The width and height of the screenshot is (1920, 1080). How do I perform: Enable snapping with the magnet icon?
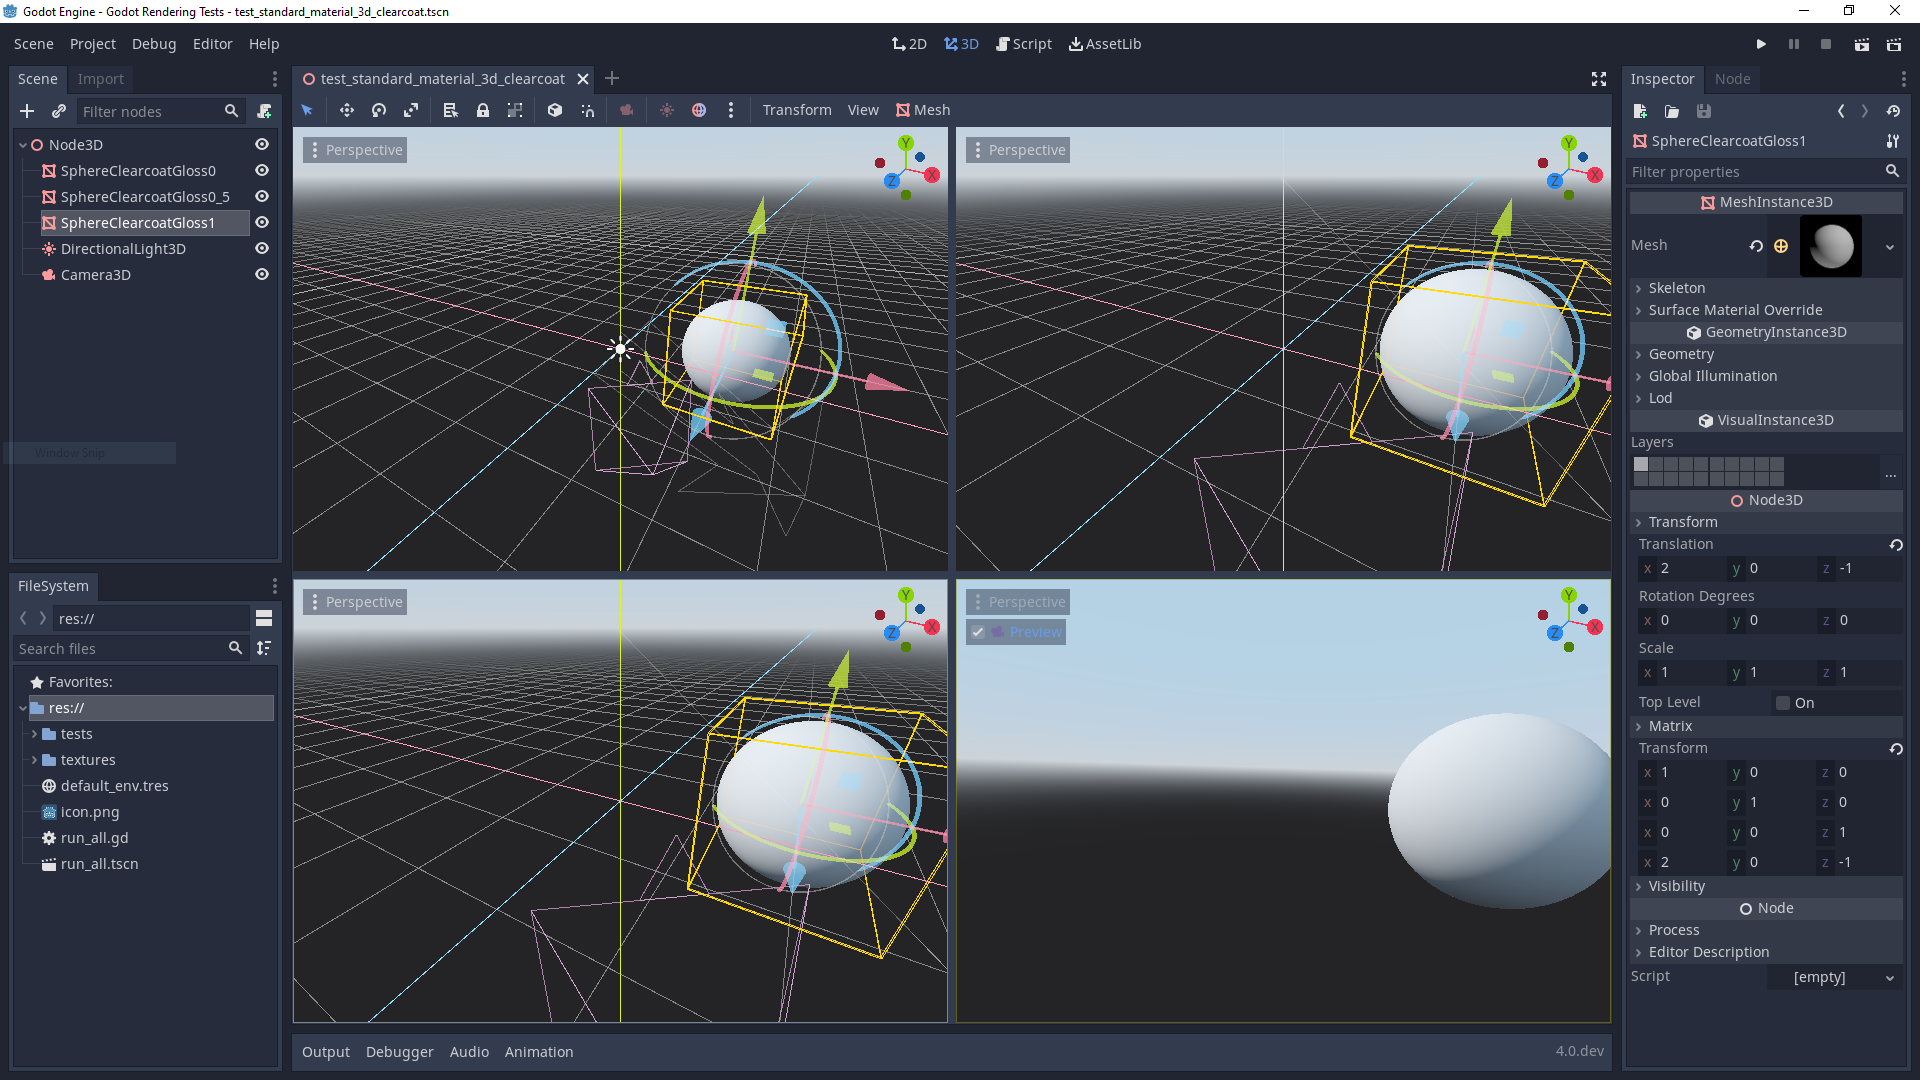coord(588,110)
